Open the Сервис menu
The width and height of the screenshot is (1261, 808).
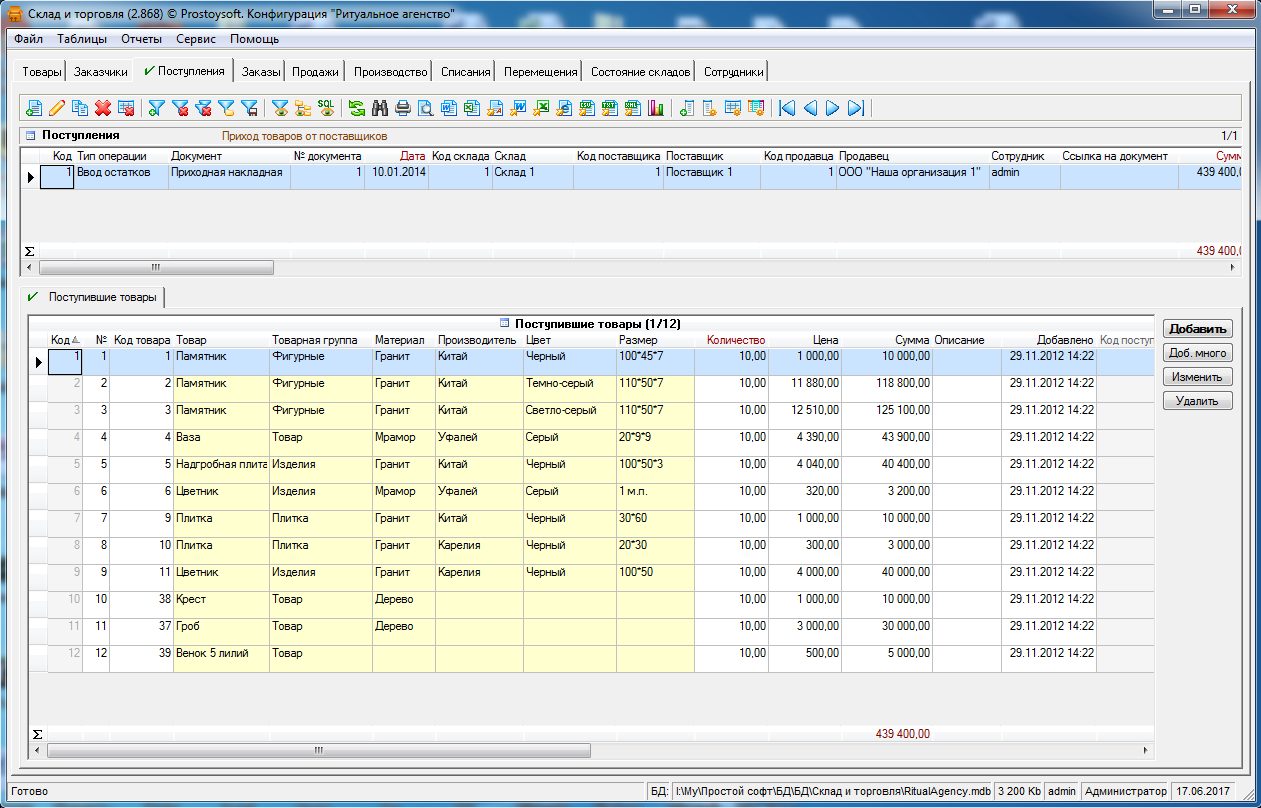click(x=196, y=39)
